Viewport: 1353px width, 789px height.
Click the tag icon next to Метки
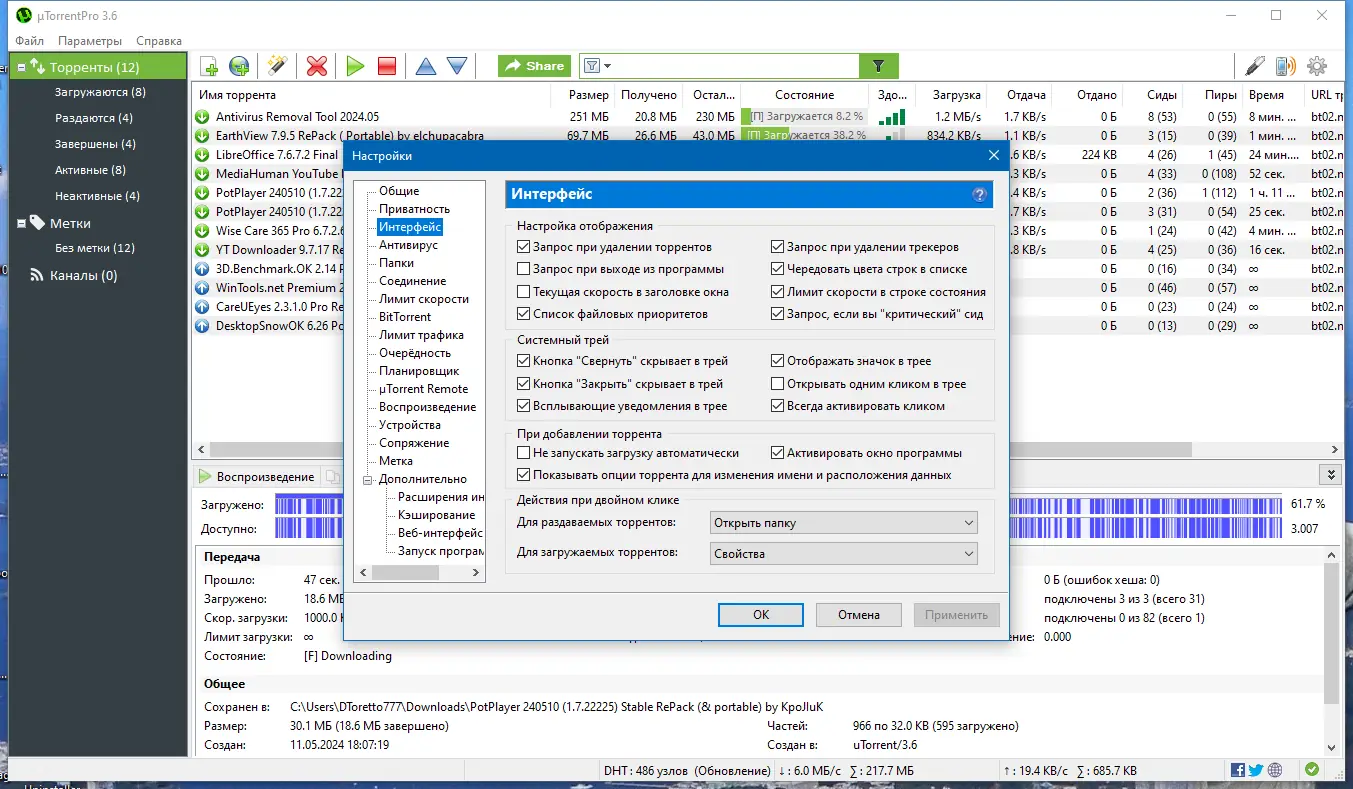37,223
